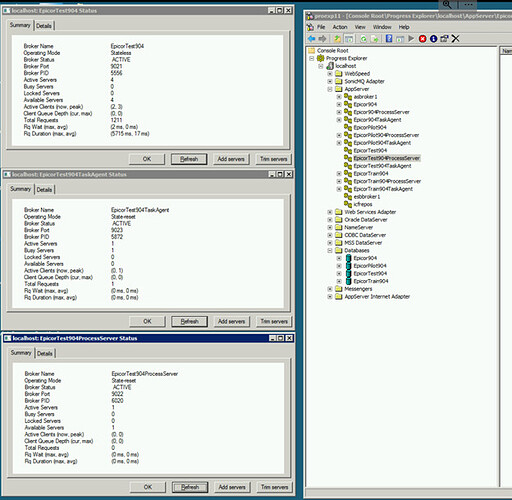Screen dimensions: 512x500
Task: Click the blue Status info icon
Action: click(433, 39)
